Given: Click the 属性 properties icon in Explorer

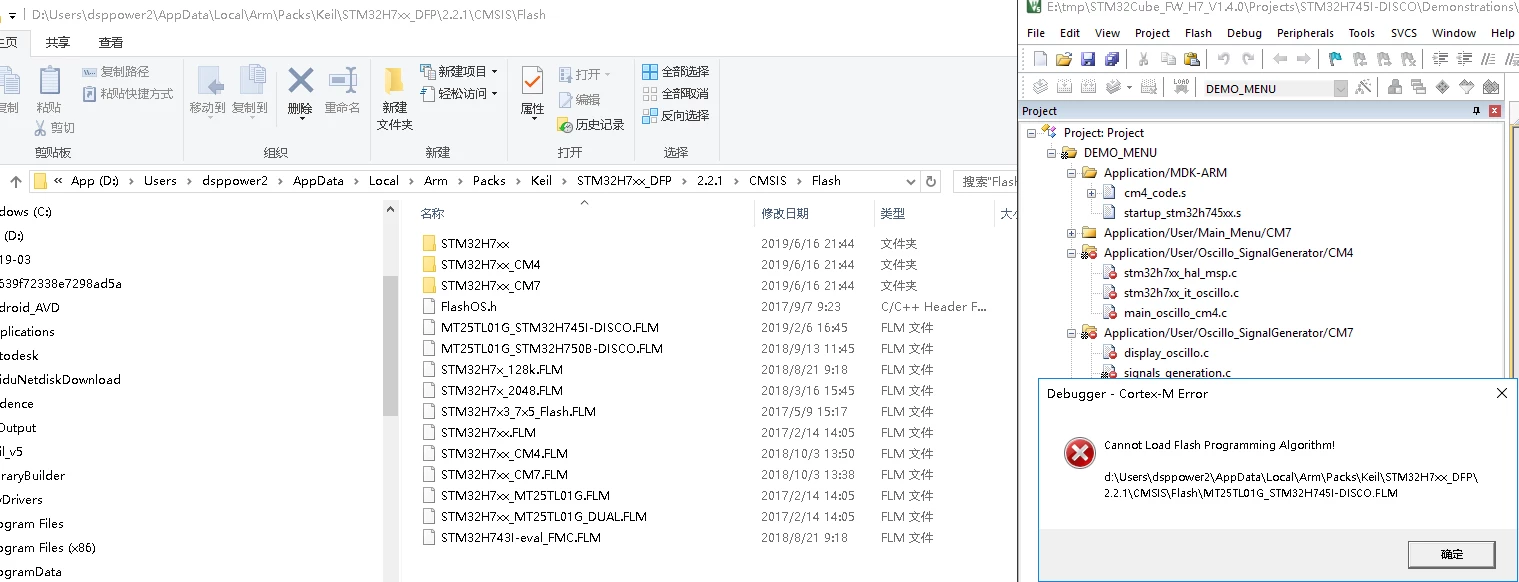Looking at the screenshot, I should tap(532, 81).
